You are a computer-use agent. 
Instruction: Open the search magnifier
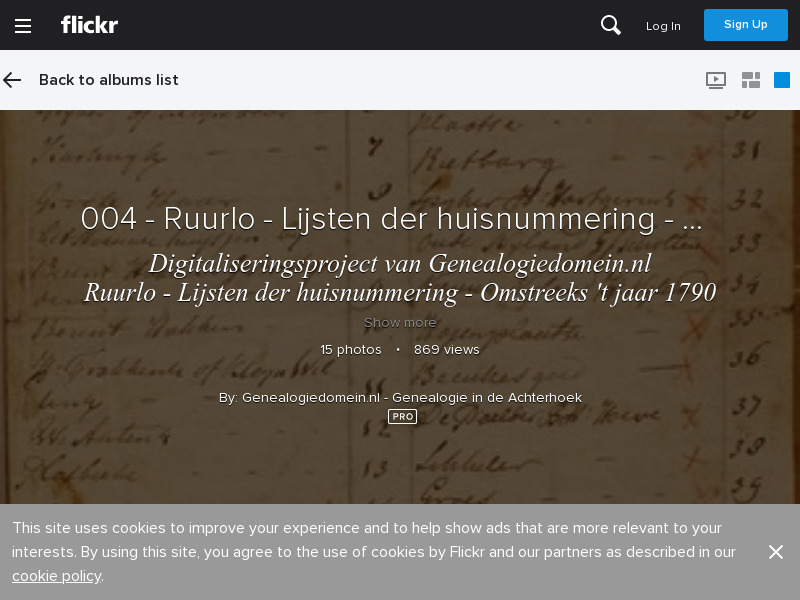click(611, 26)
